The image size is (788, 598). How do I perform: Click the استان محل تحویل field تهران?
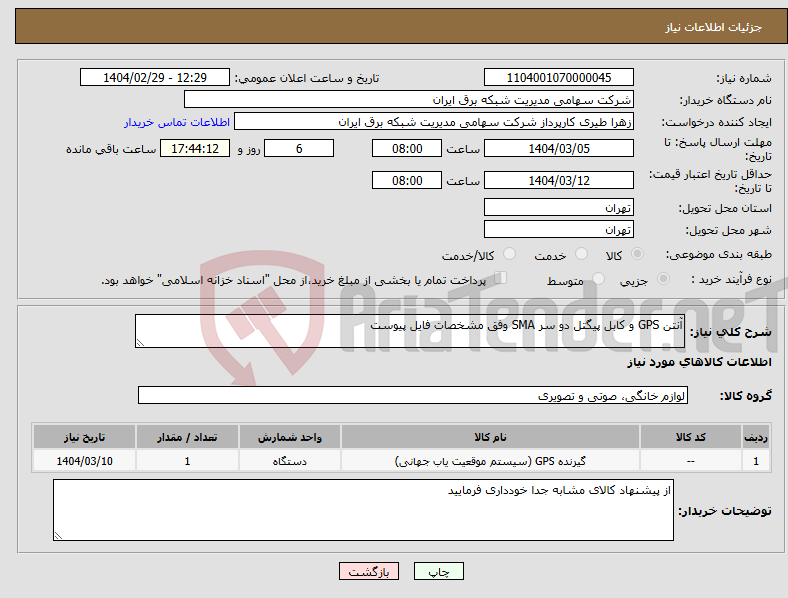558,207
